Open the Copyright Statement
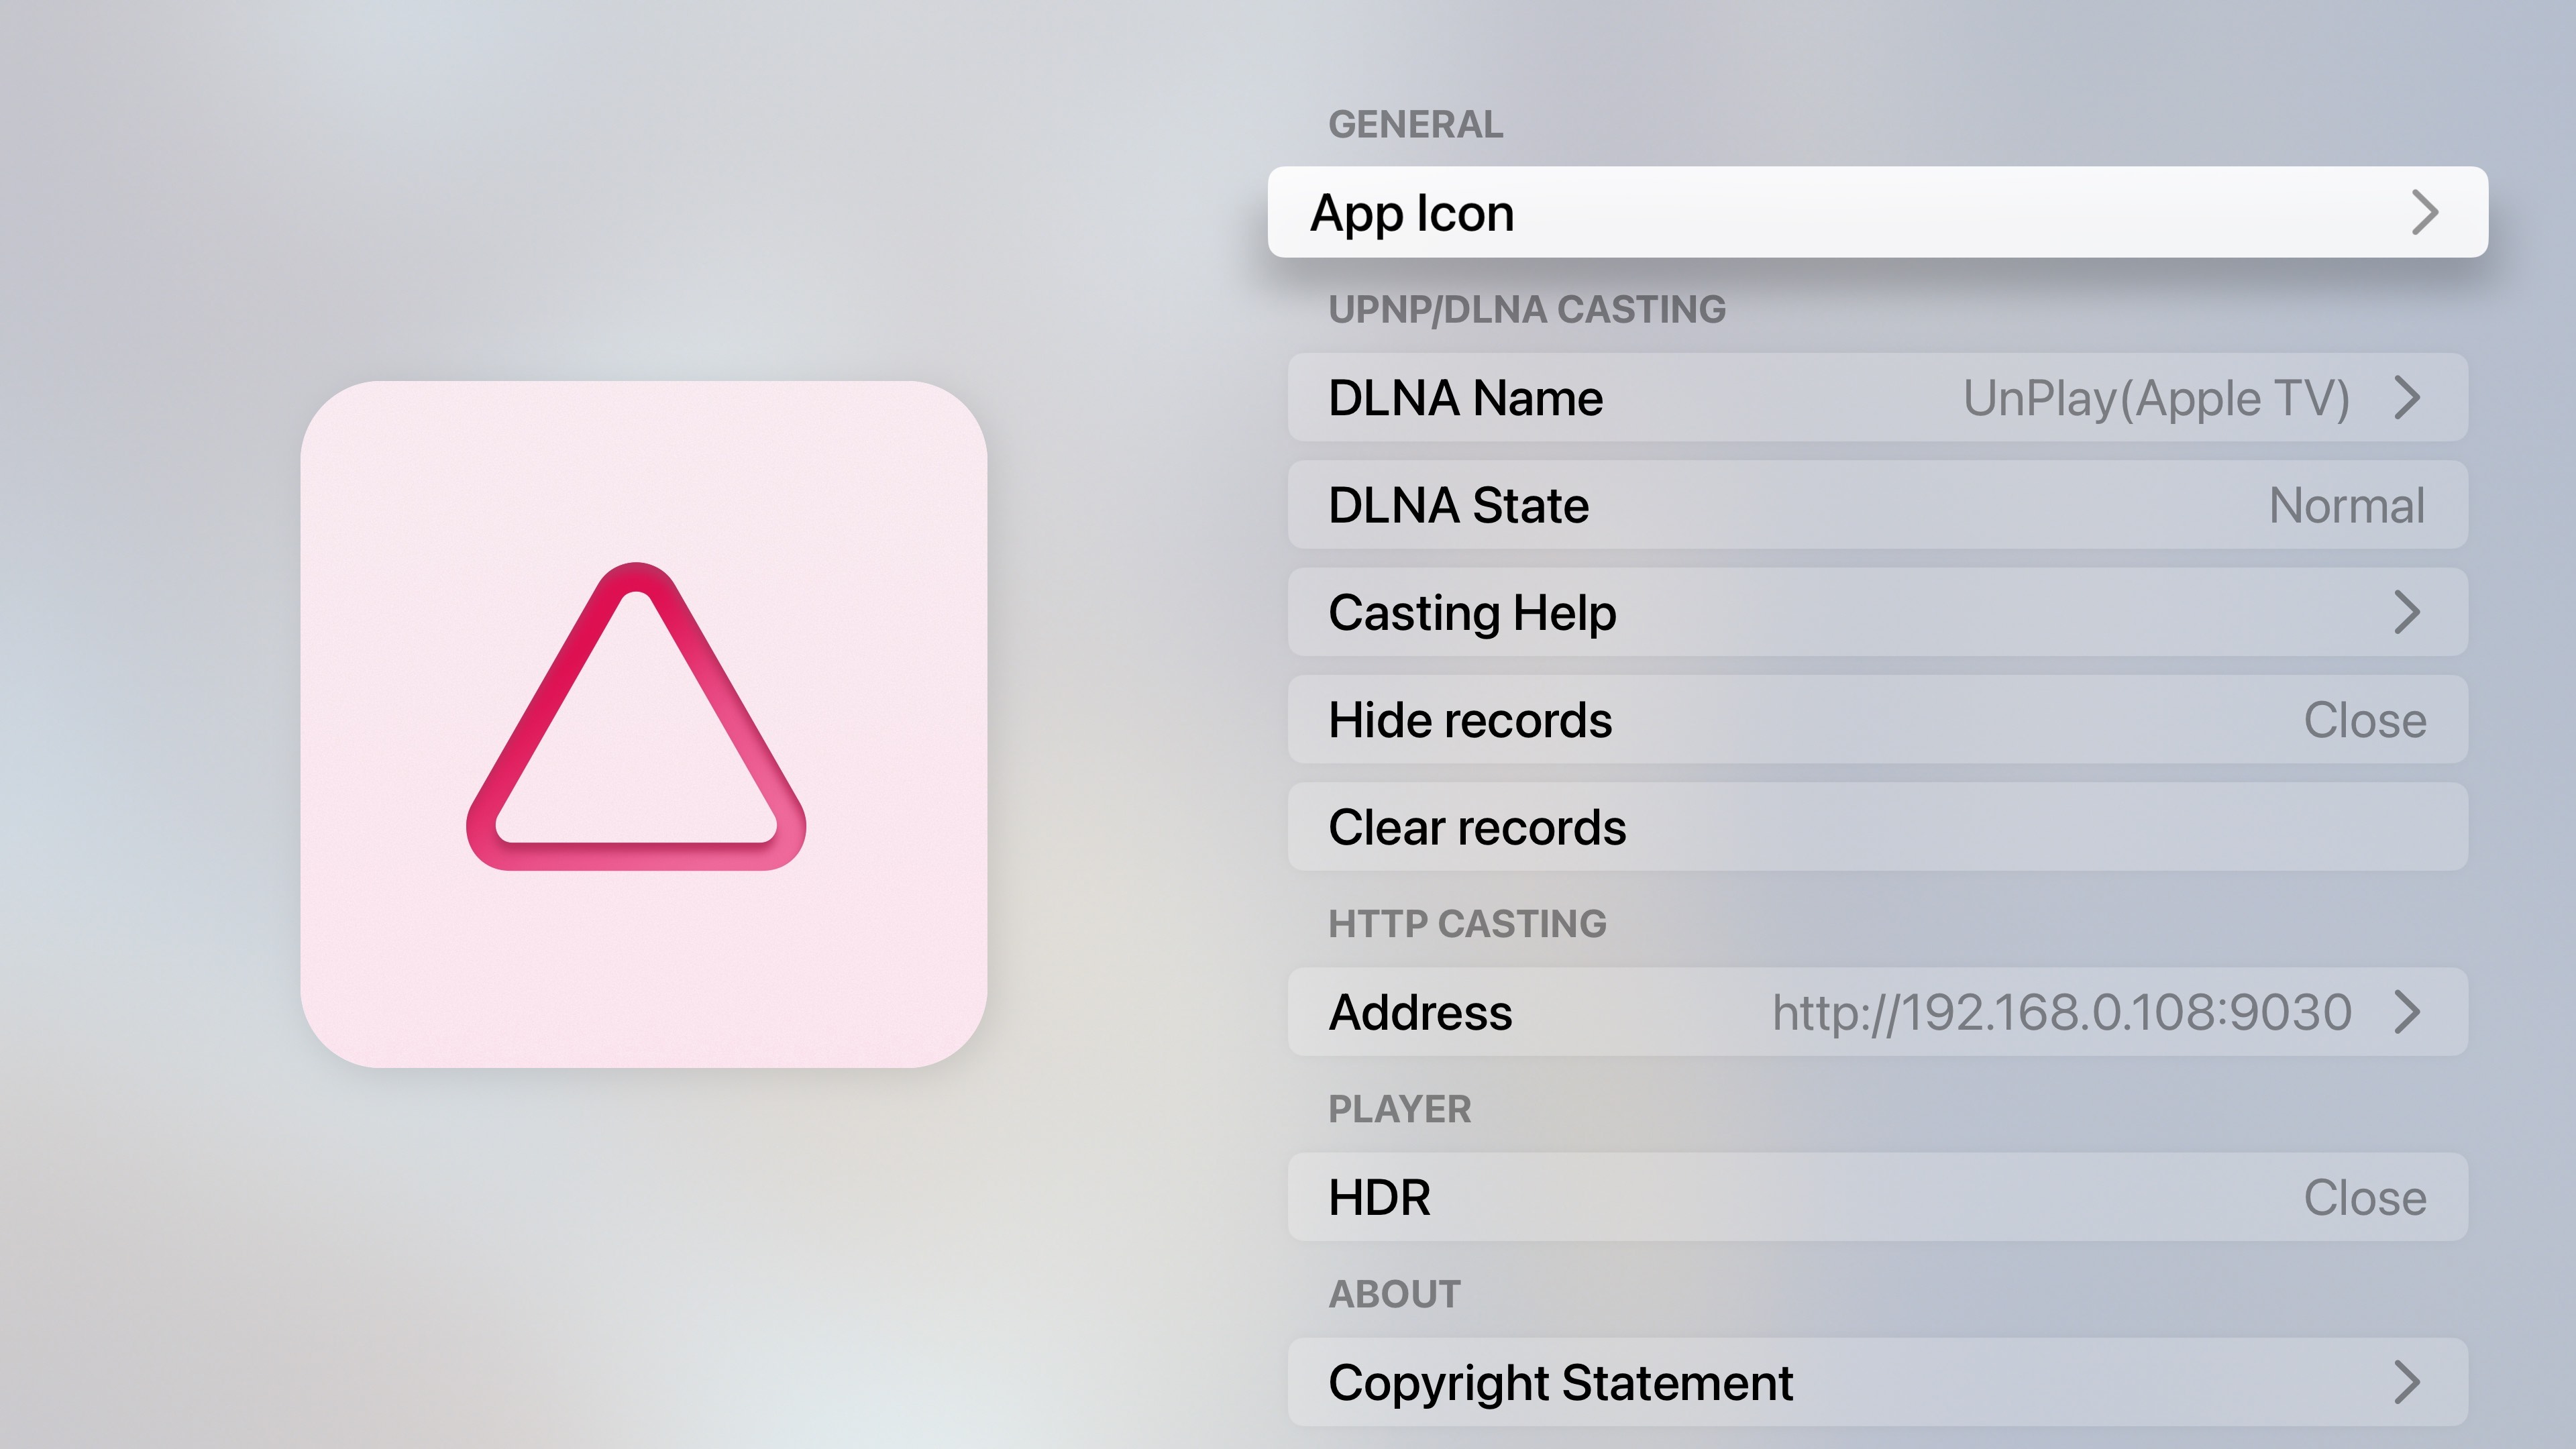2576x1449 pixels. (1876, 1382)
